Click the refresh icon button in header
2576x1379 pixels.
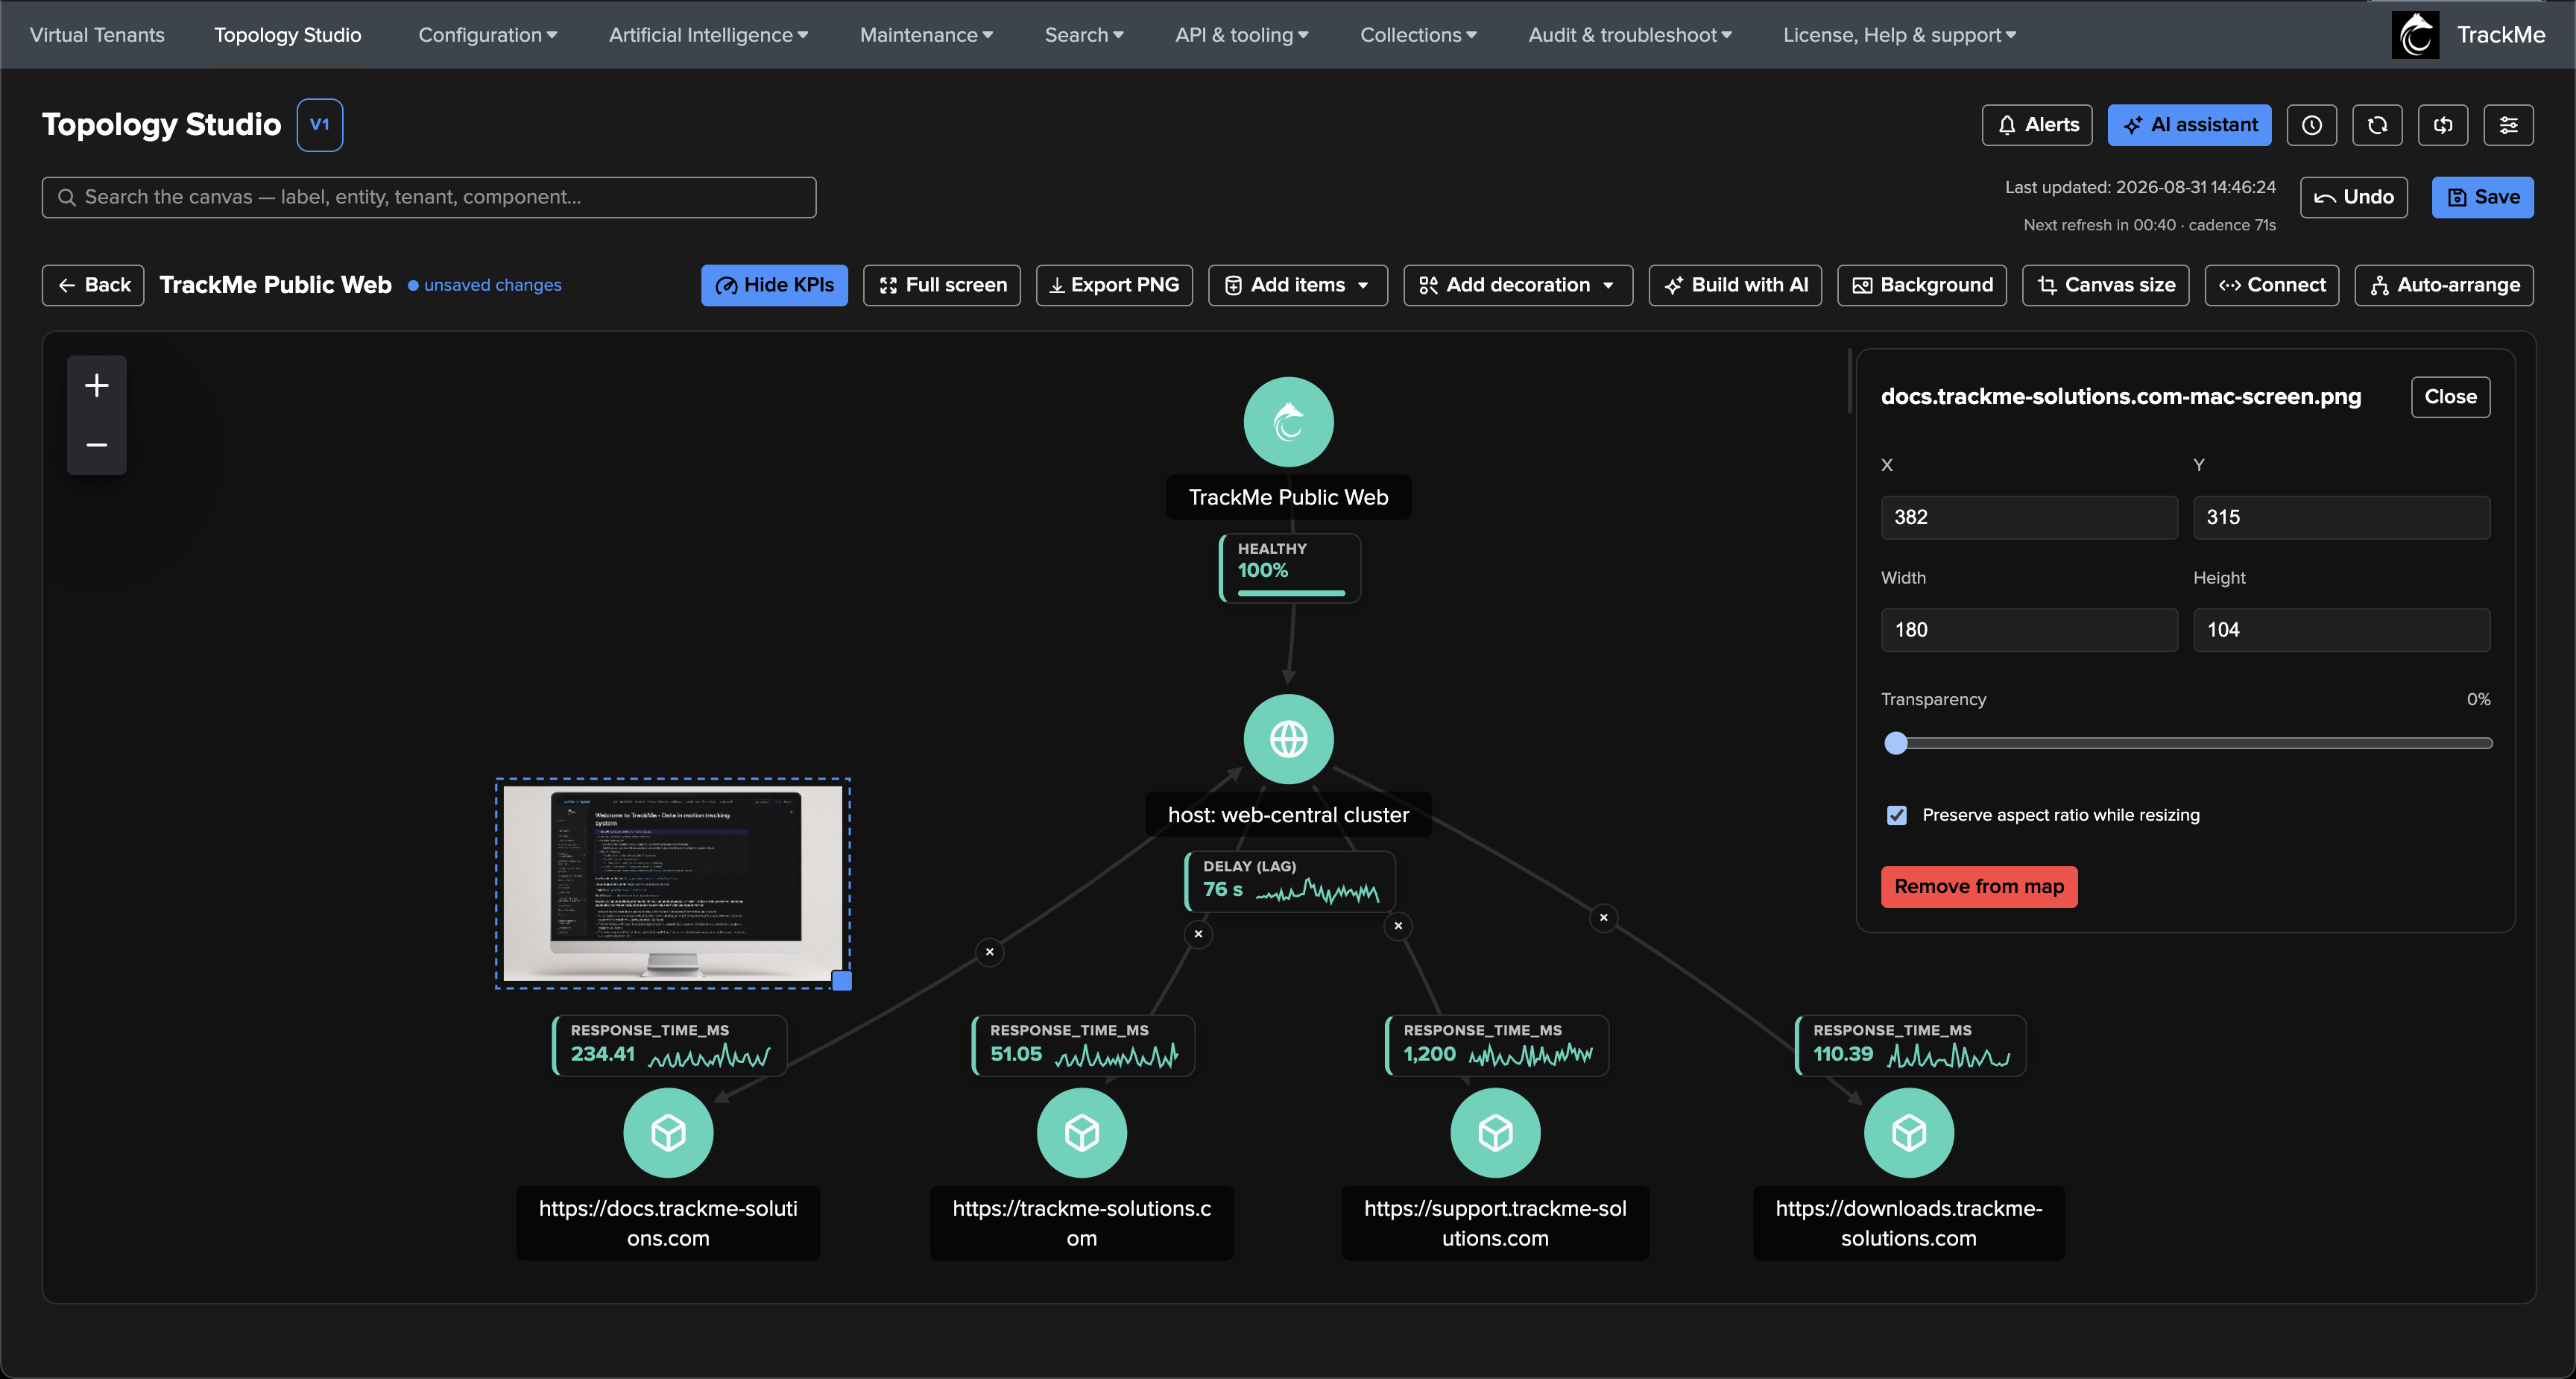(x=2377, y=125)
